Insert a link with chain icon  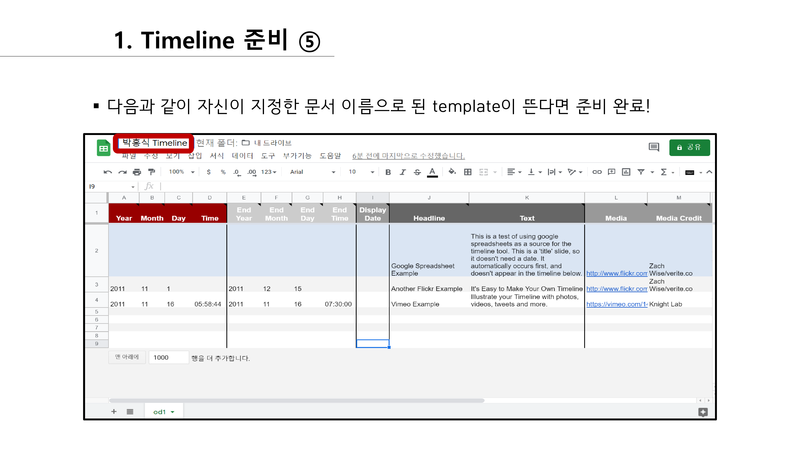point(596,172)
